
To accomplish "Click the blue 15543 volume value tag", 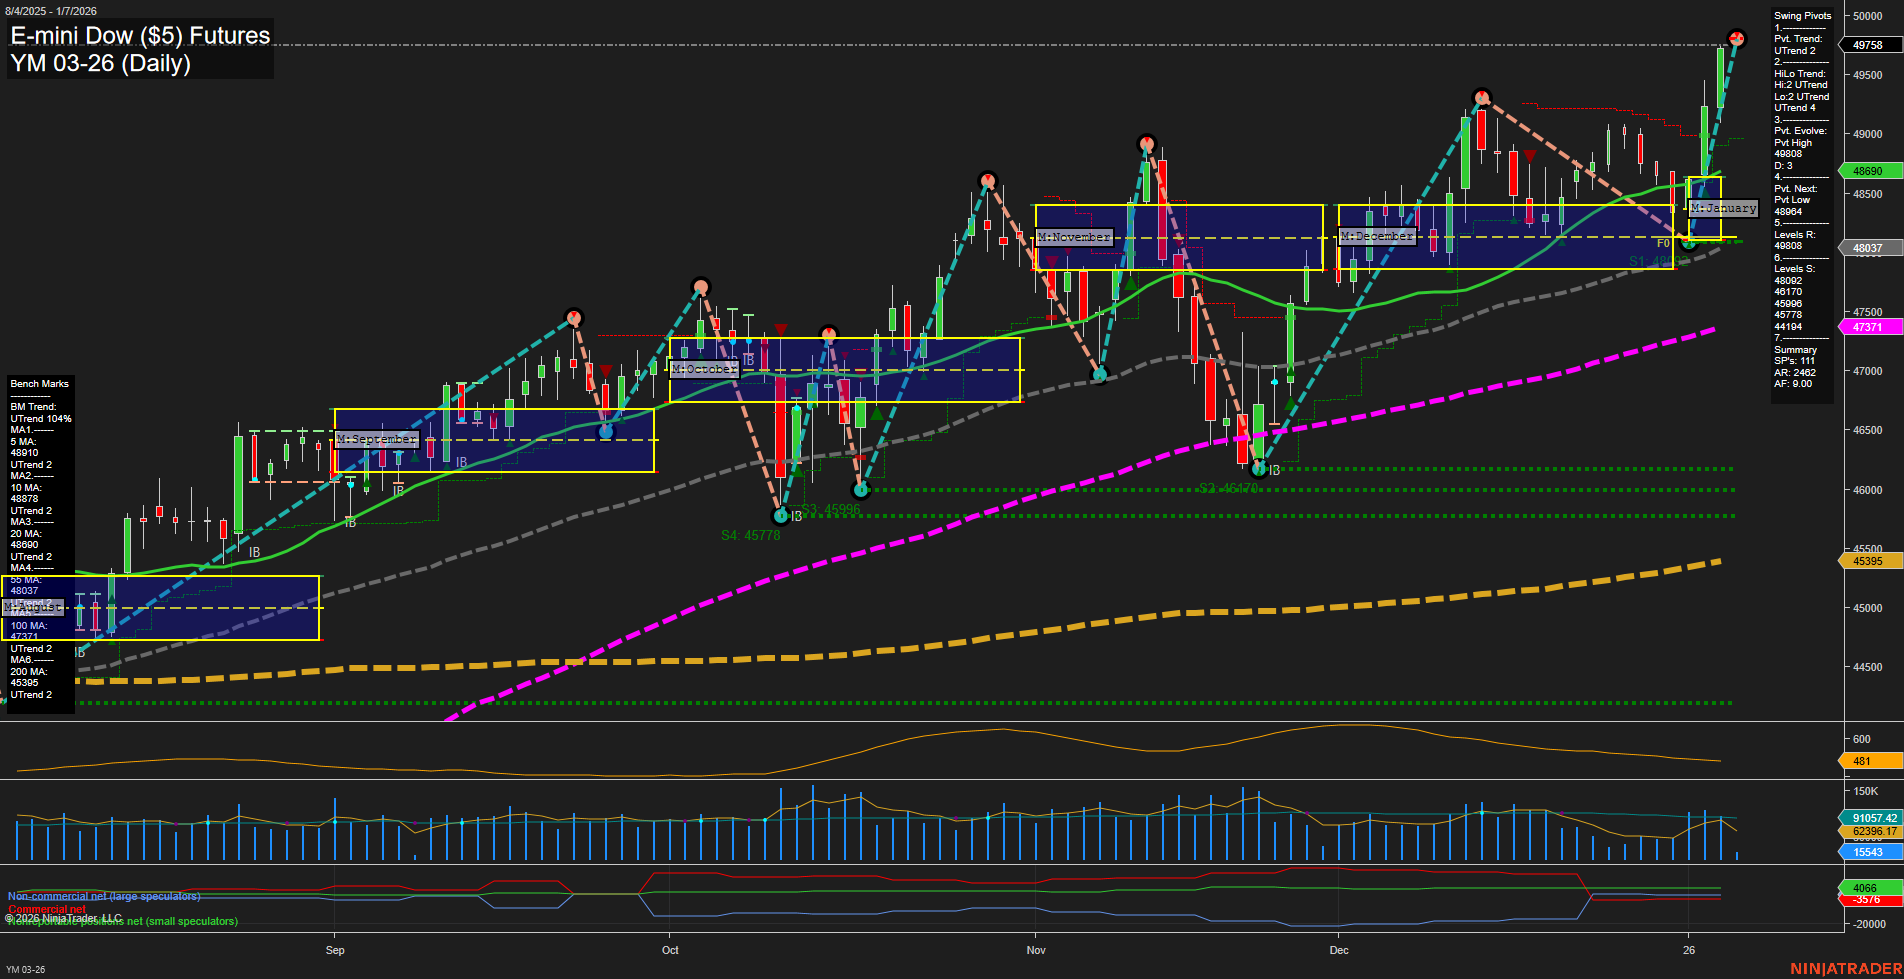I will (1869, 852).
